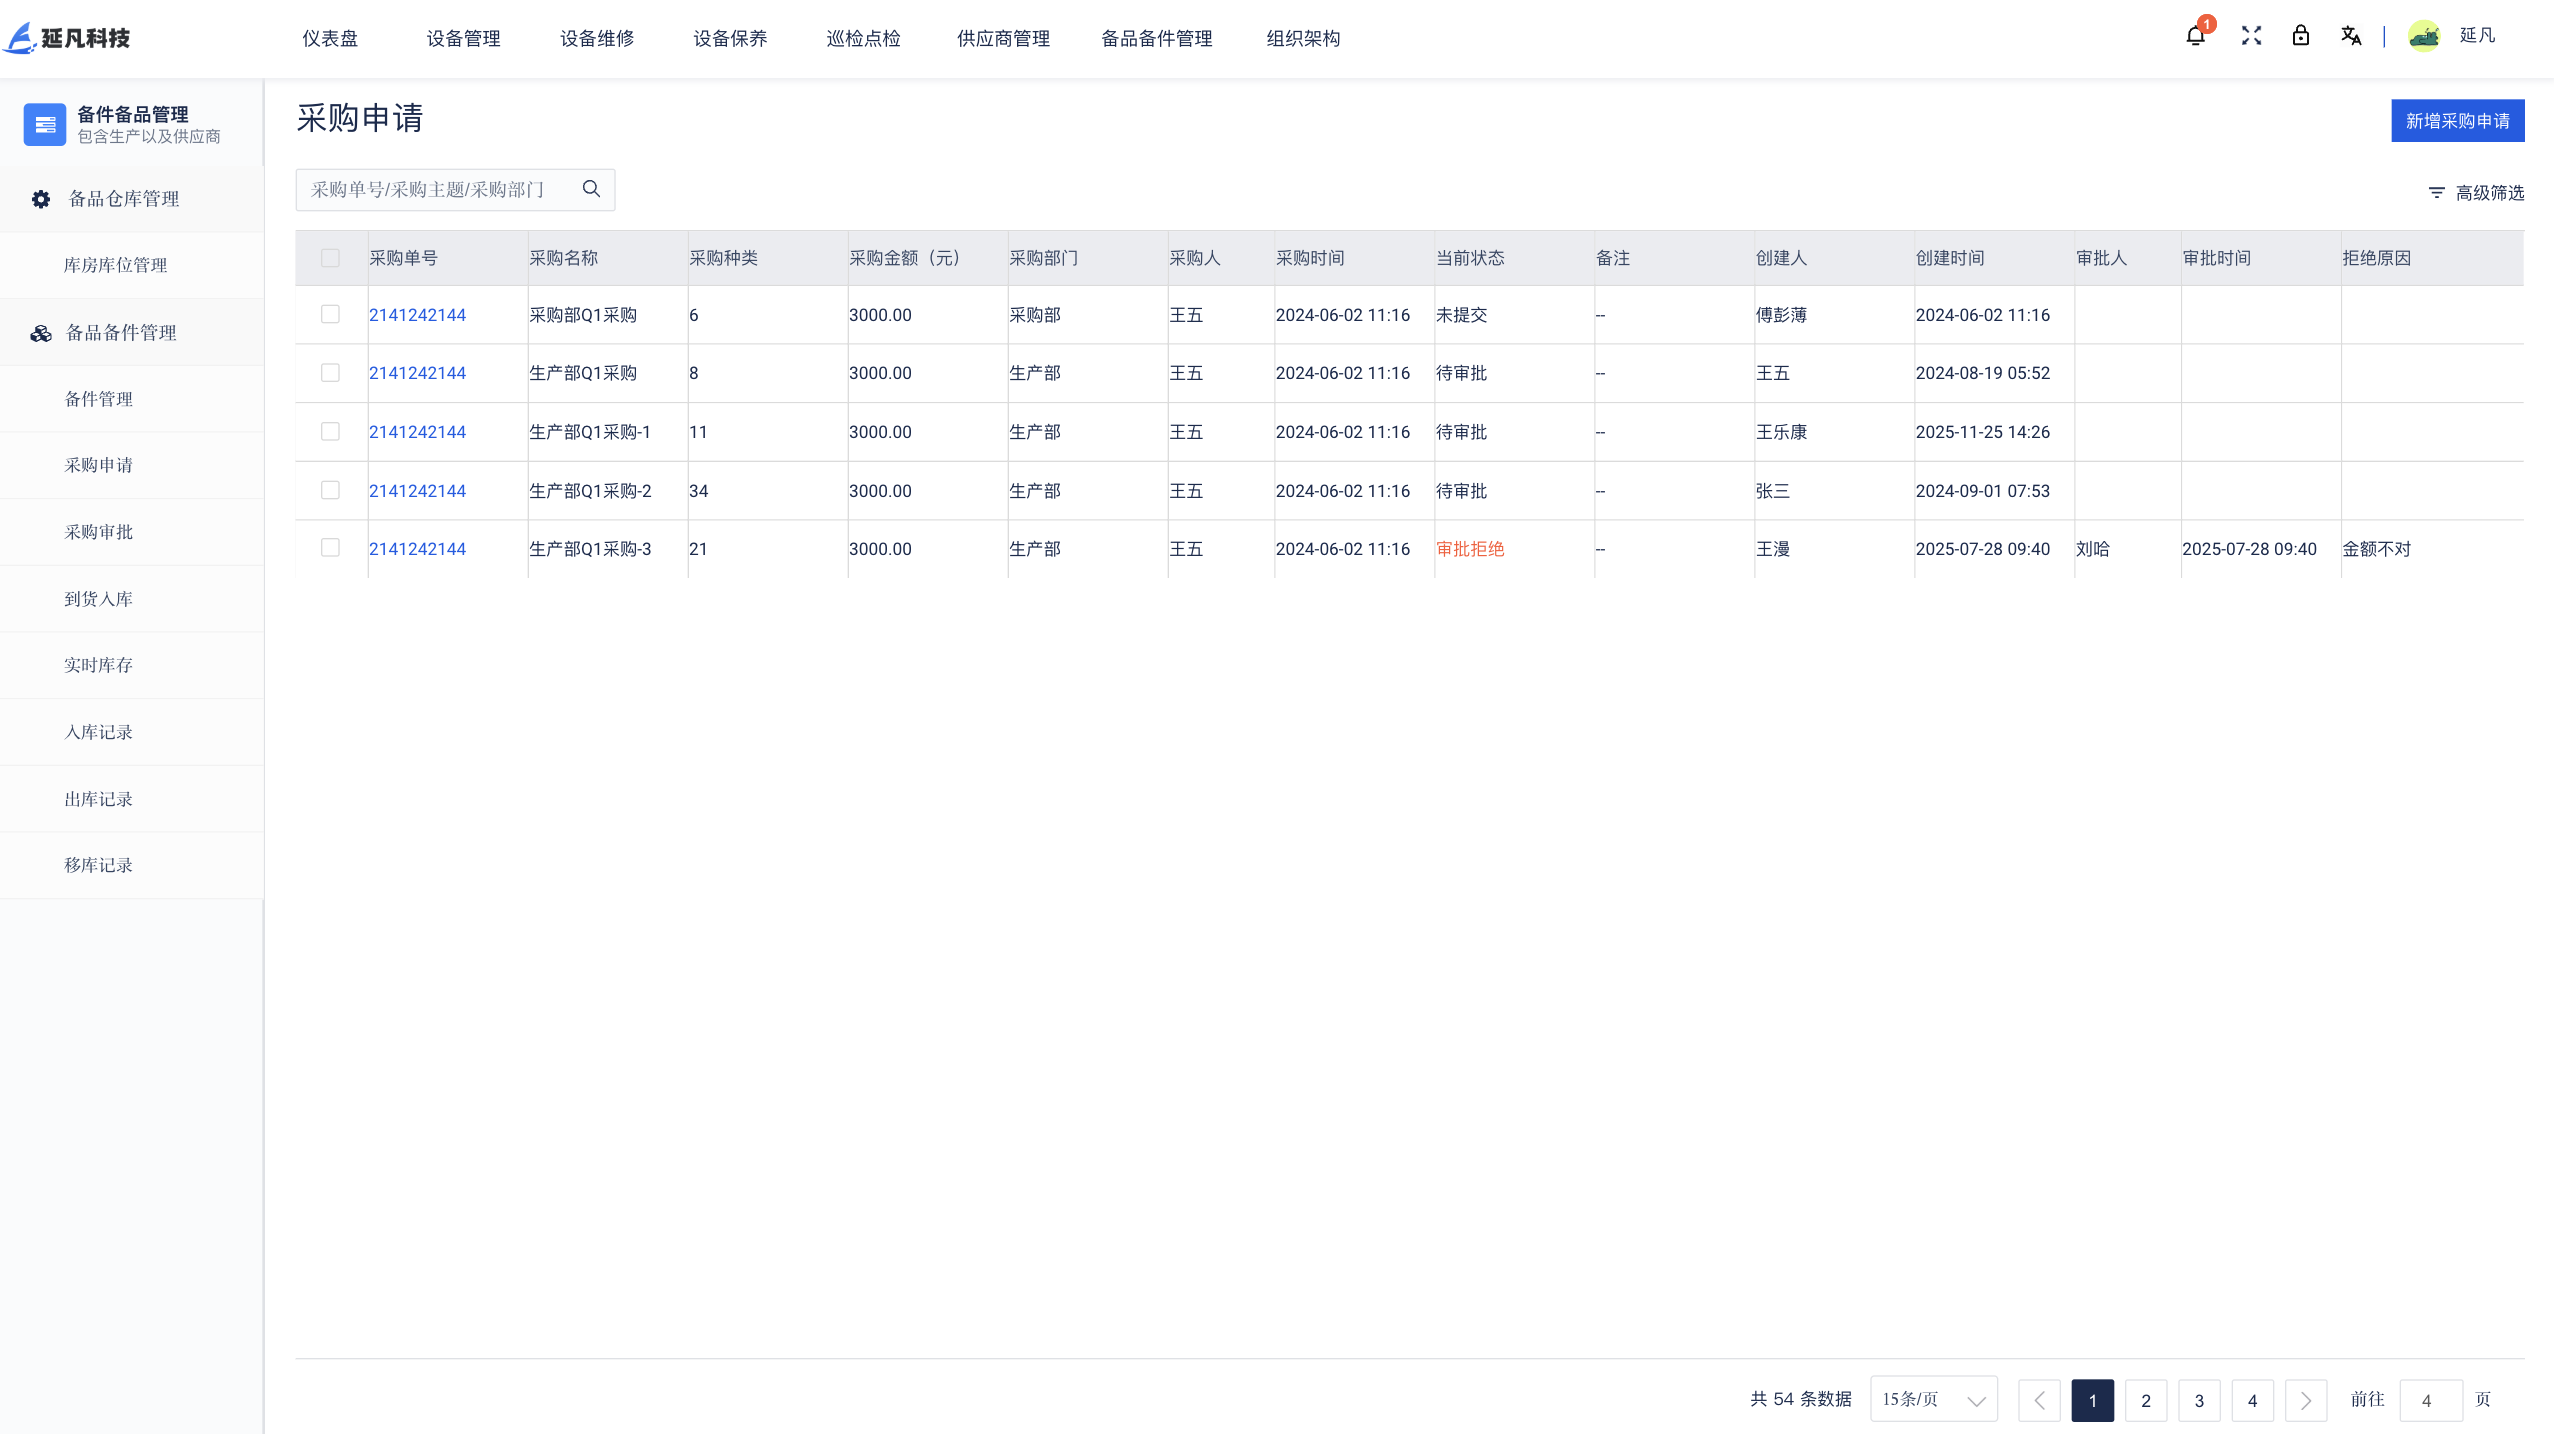
Task: Open the notification bell icon
Action: pos(2194,37)
